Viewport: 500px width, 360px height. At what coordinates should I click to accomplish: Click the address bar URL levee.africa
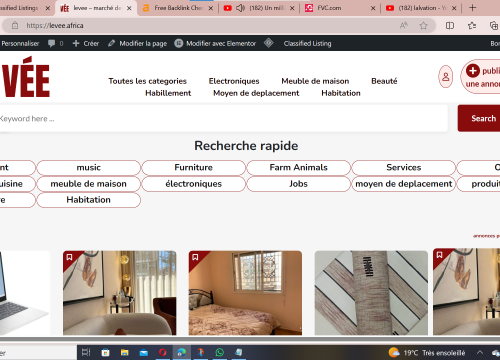pyautogui.click(x=55, y=25)
